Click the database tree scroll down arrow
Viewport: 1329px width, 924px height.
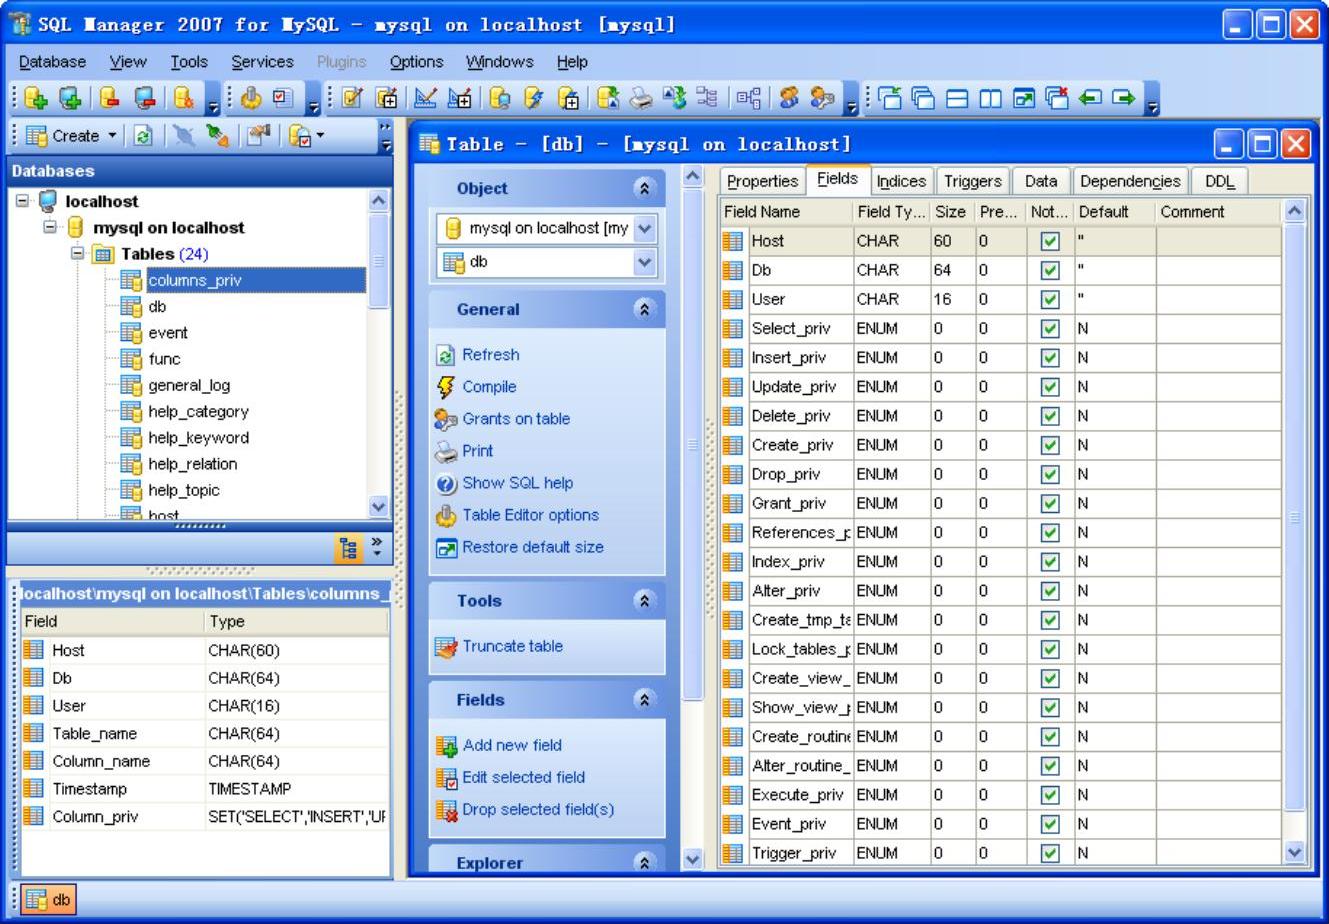tap(378, 506)
